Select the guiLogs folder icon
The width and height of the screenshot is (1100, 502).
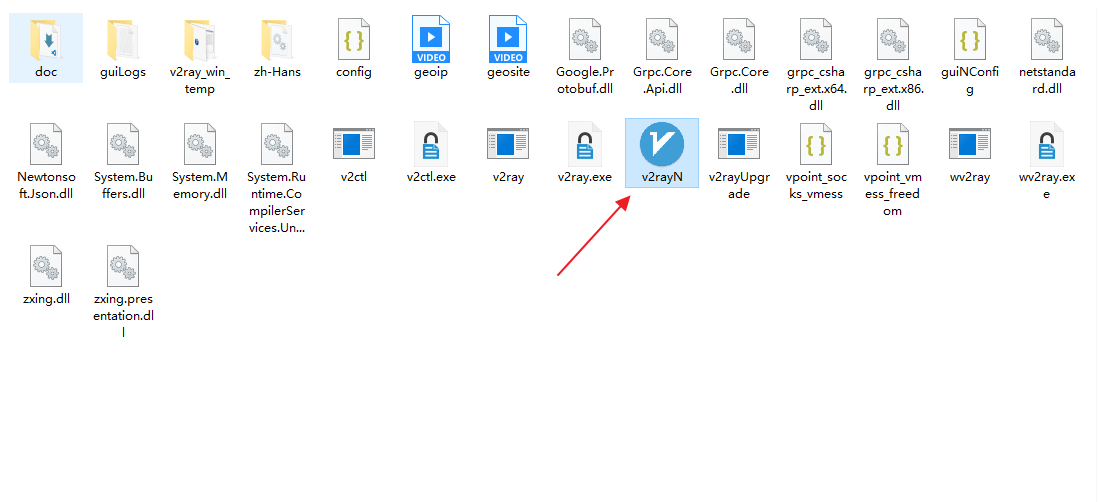point(123,40)
